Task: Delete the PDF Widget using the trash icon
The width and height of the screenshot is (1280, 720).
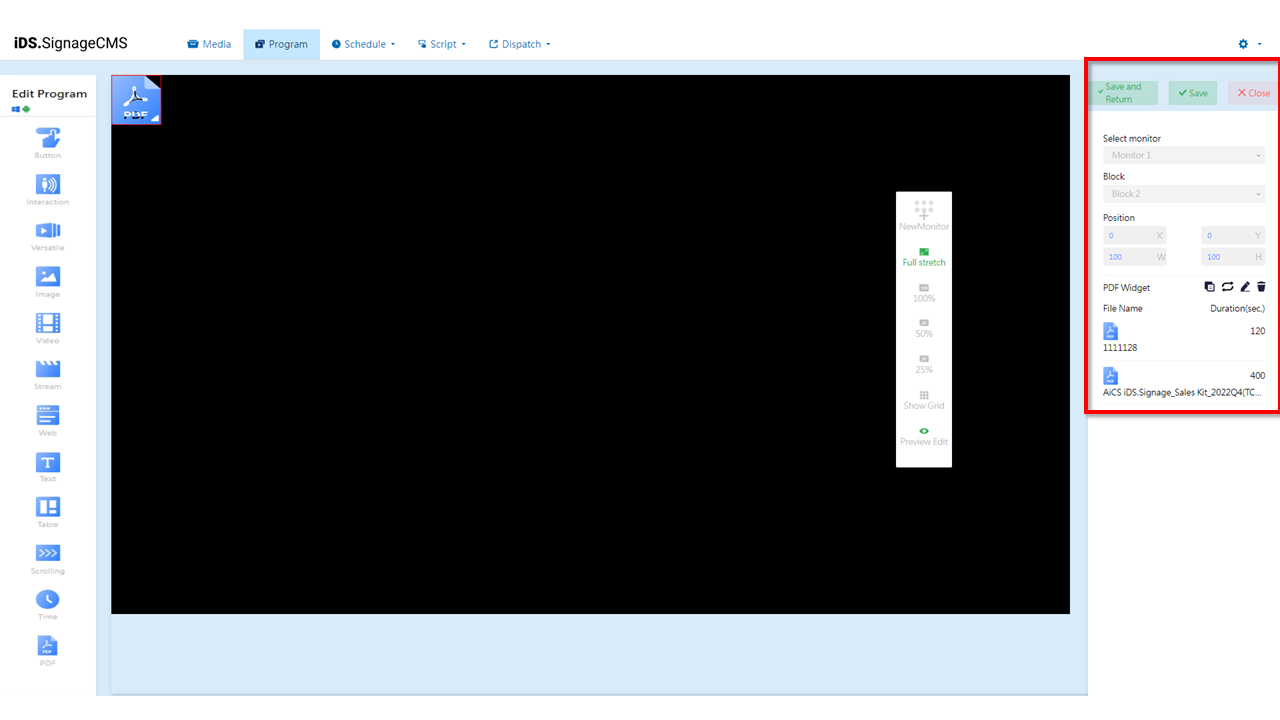Action: [1261, 287]
